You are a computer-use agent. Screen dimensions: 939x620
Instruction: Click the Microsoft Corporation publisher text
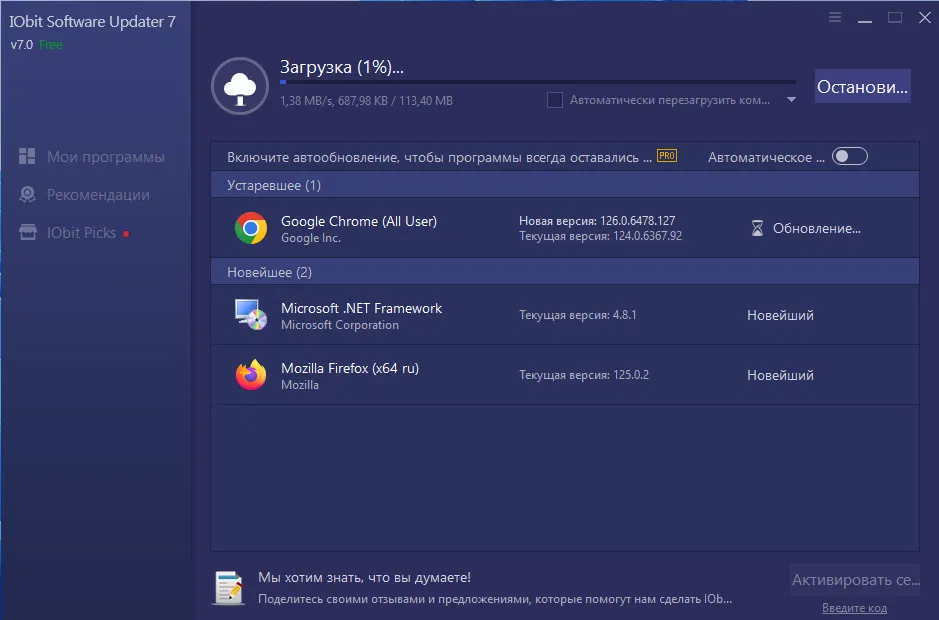340,325
